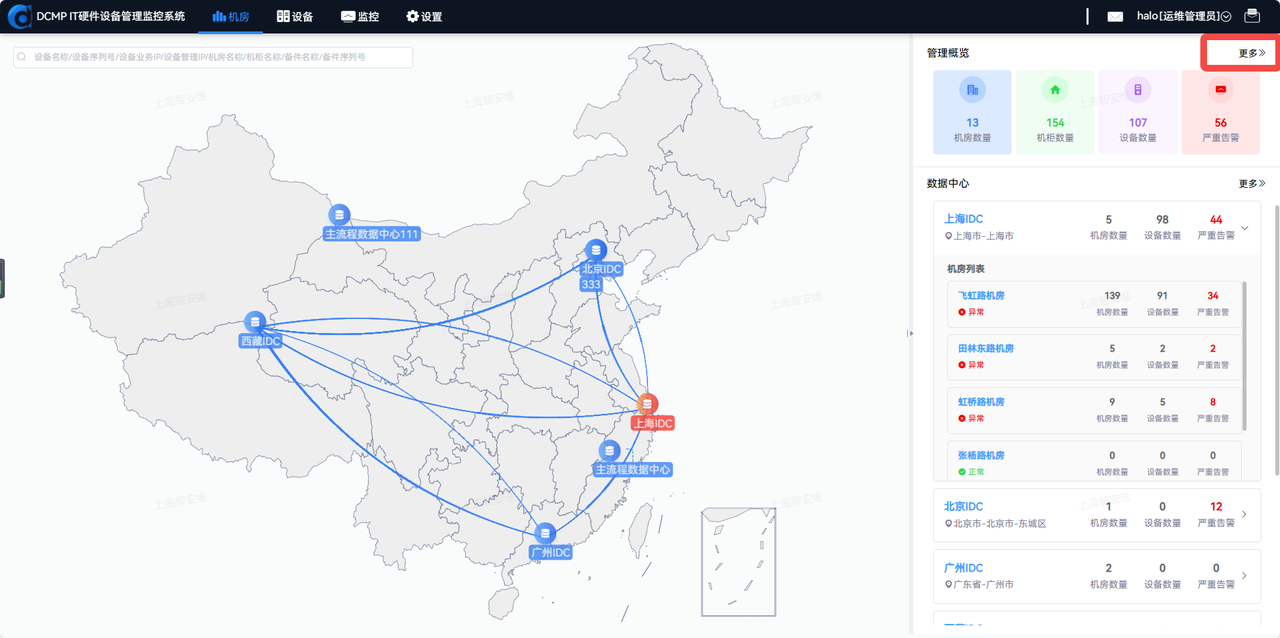
Task: Click the printer icon in the header
Action: 1252,16
